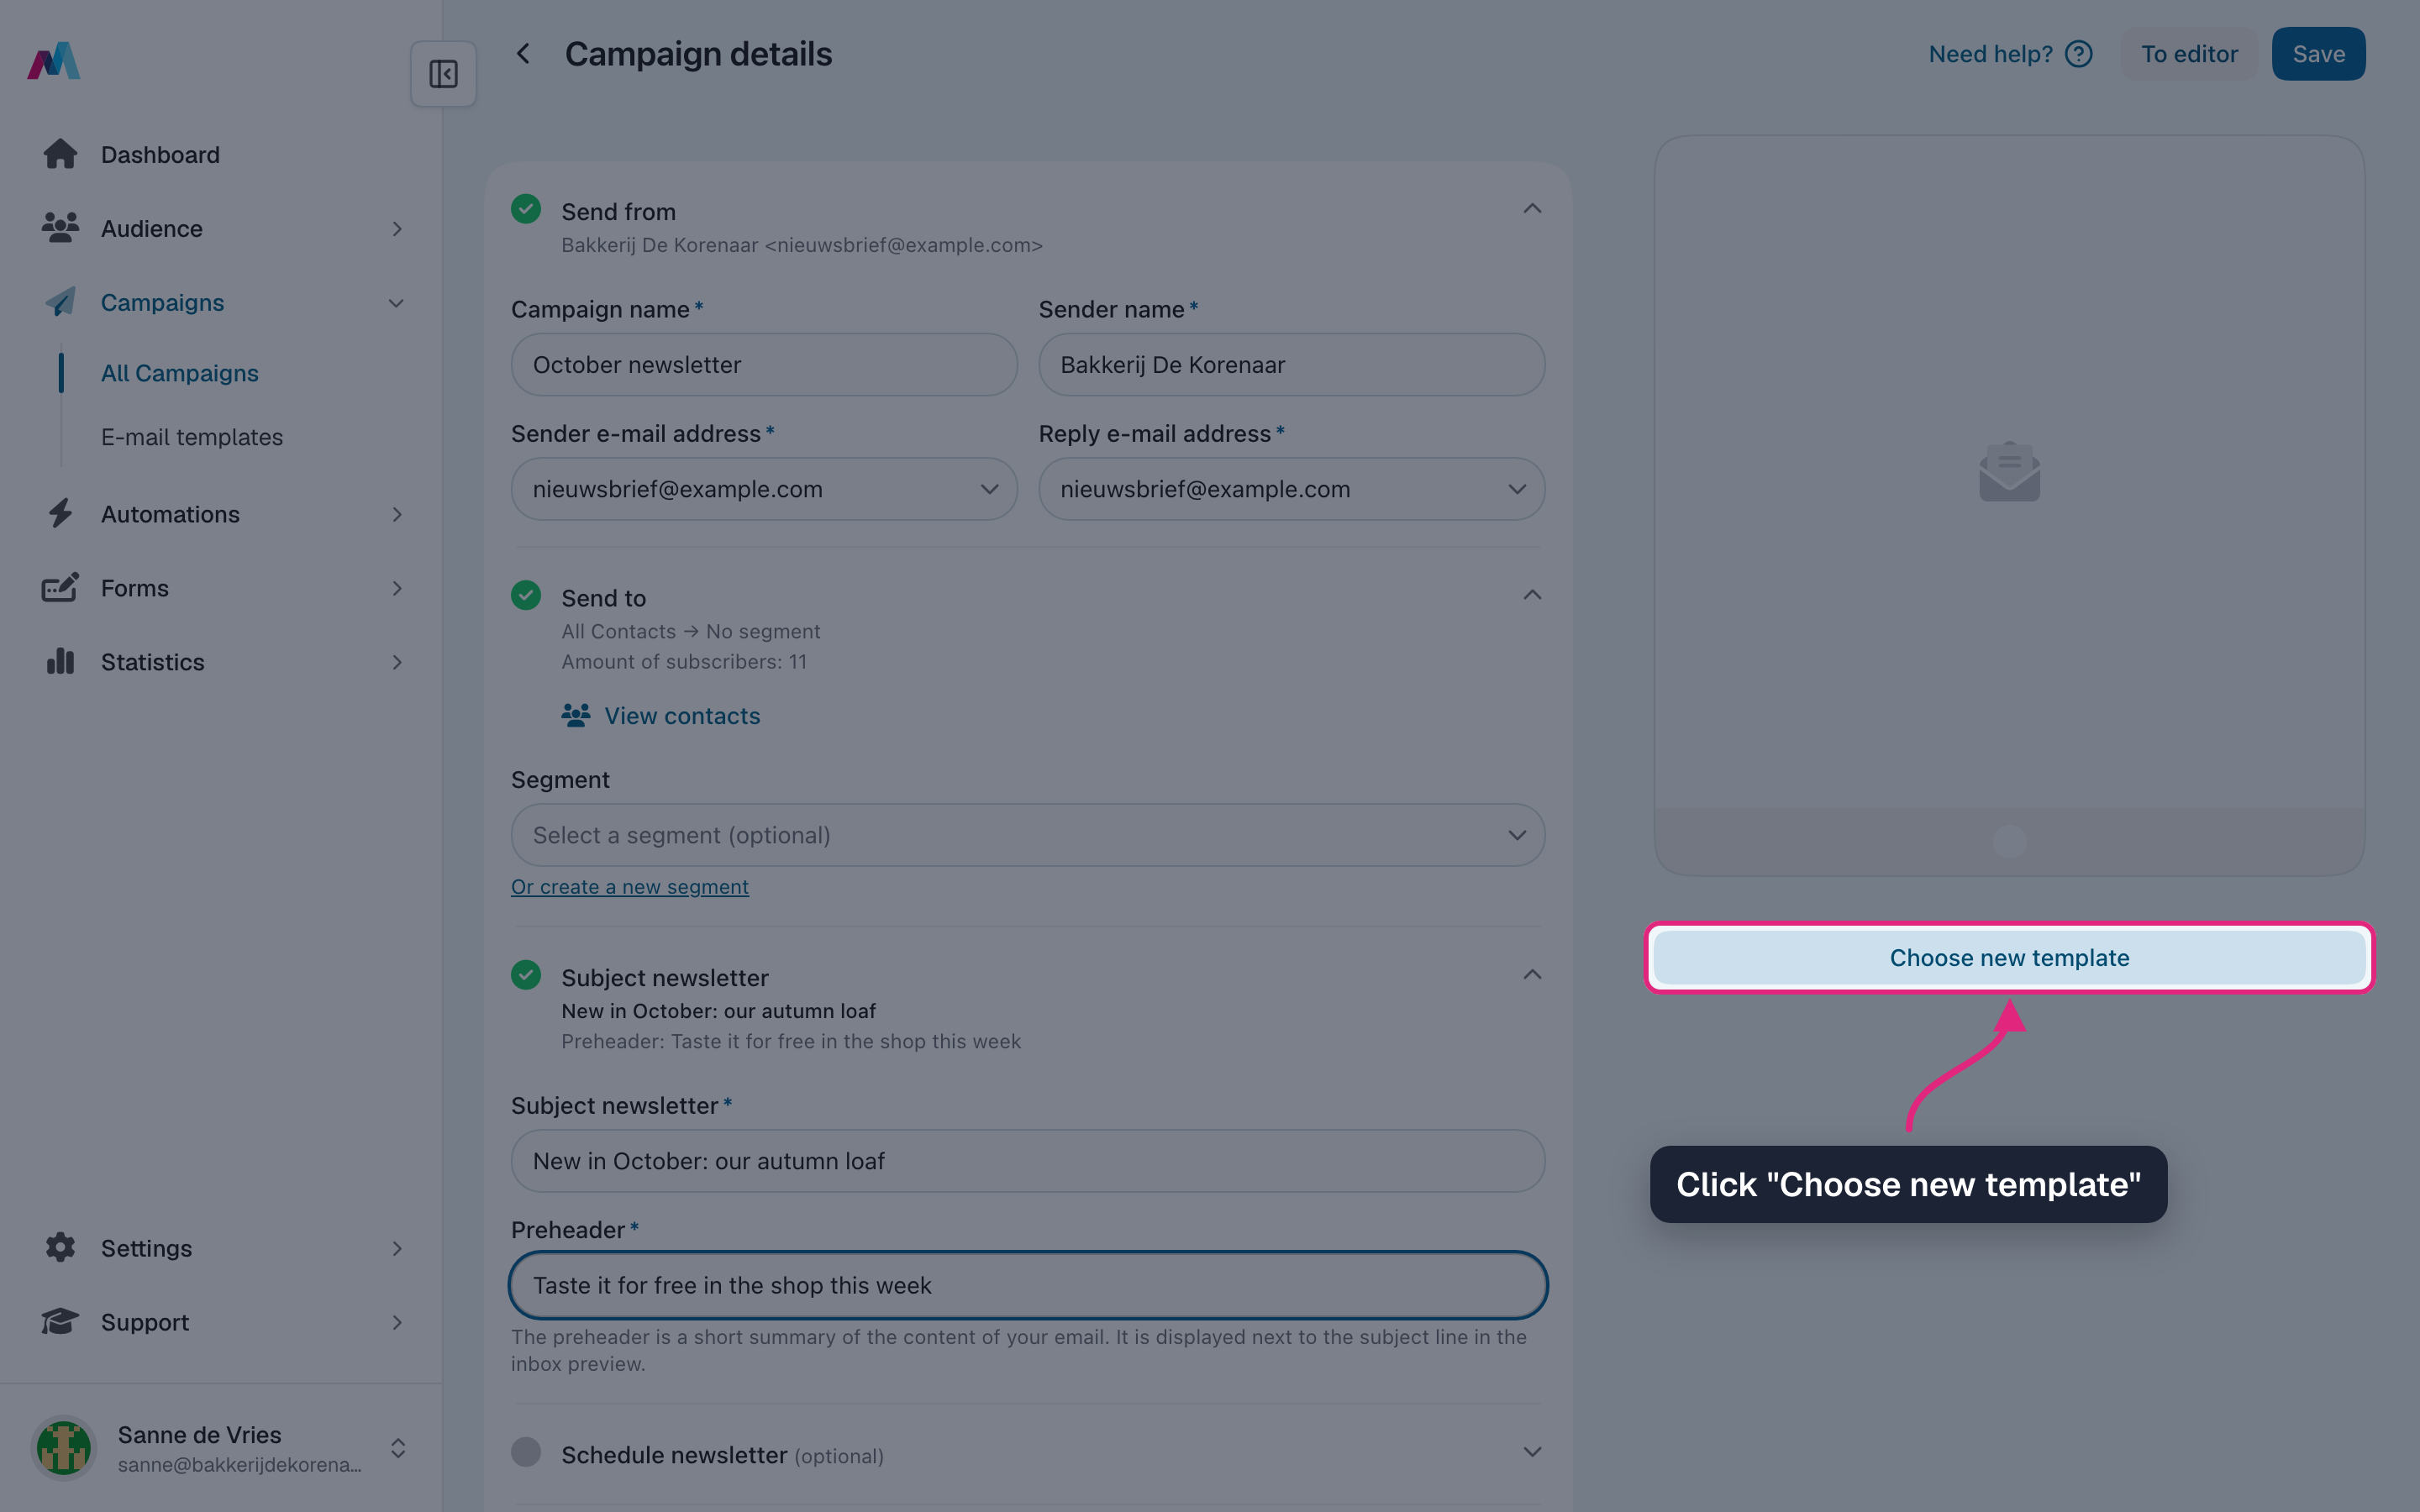The image size is (2420, 1512).
Task: Click the green checkmark beside Send to
Action: 526,595
